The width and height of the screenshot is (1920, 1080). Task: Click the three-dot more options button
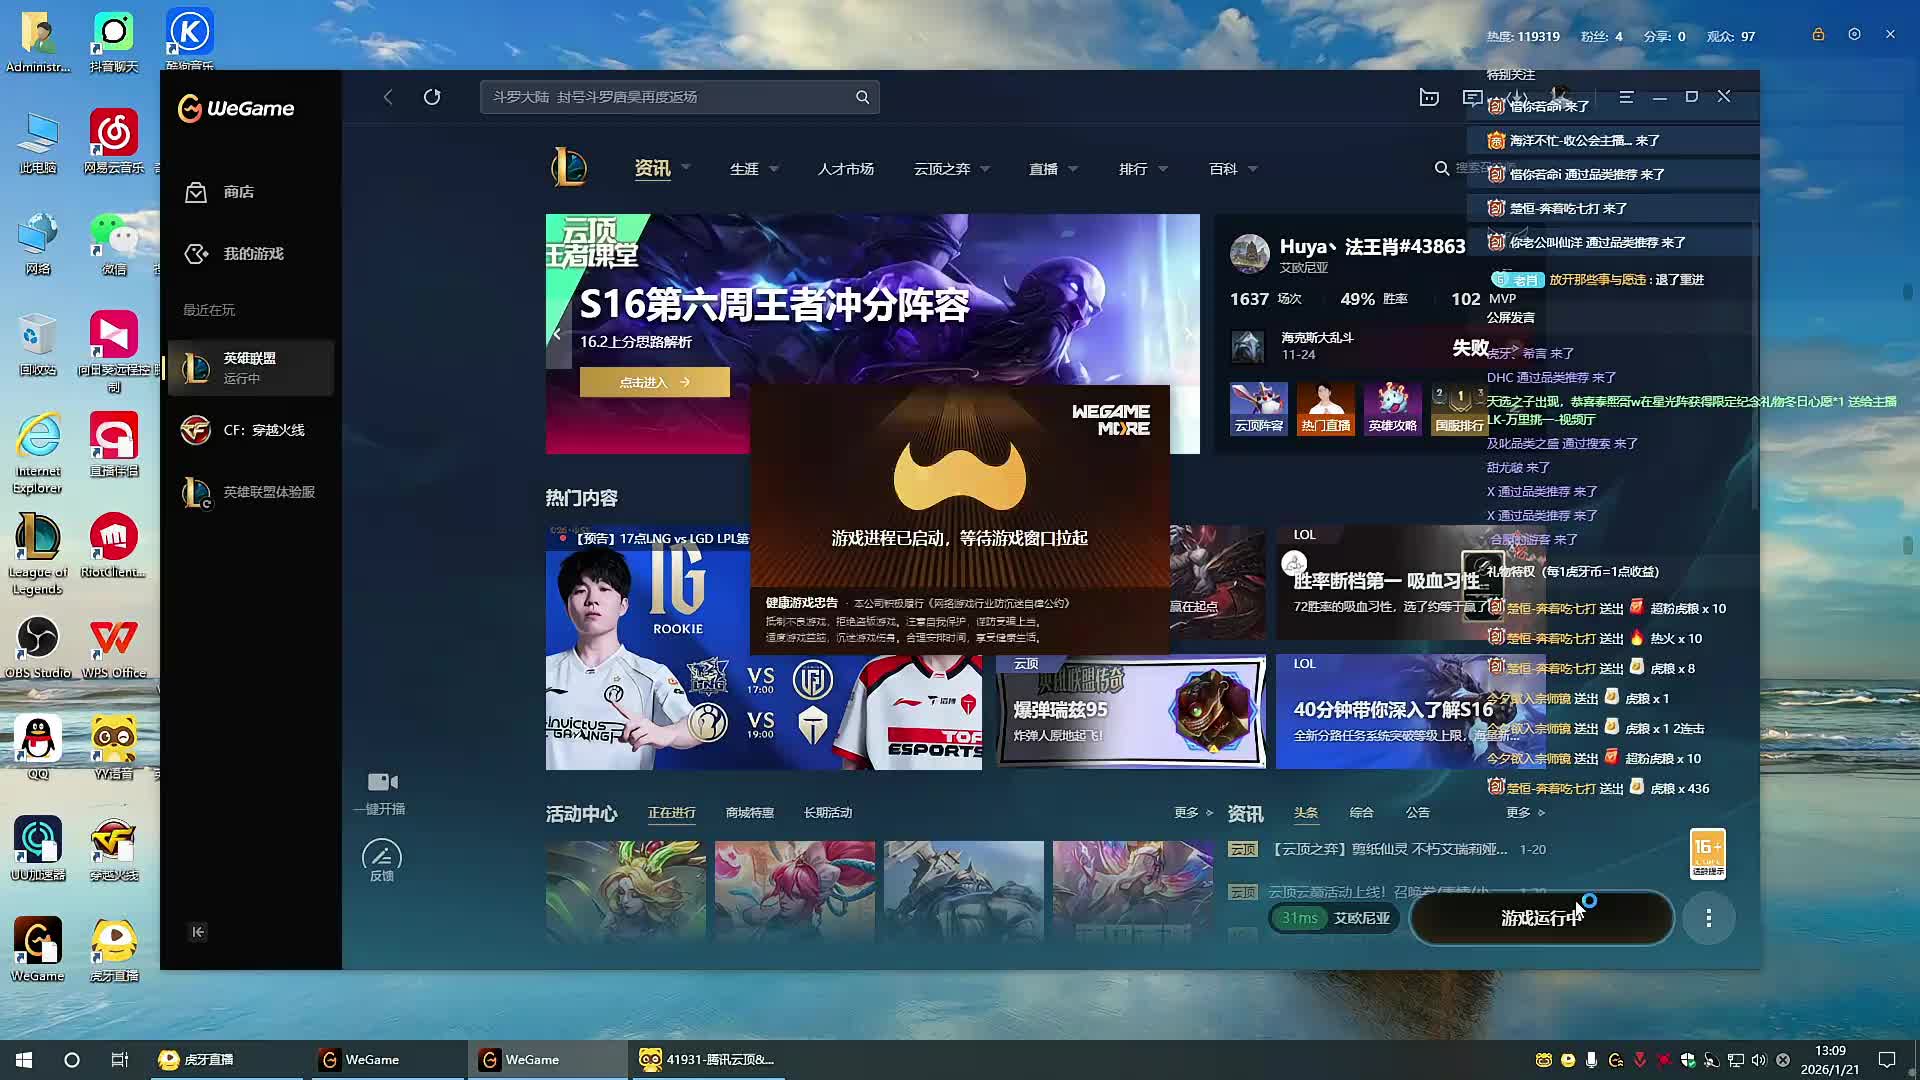1708,918
